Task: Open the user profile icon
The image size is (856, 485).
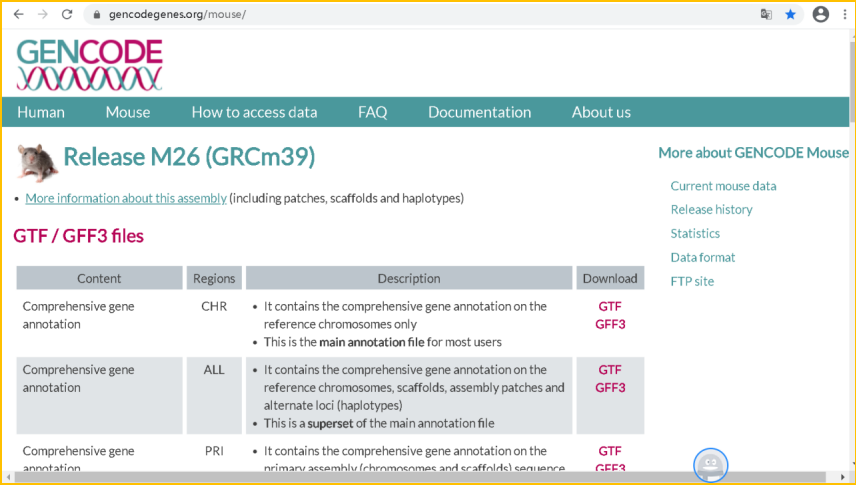Action: pyautogui.click(x=821, y=15)
